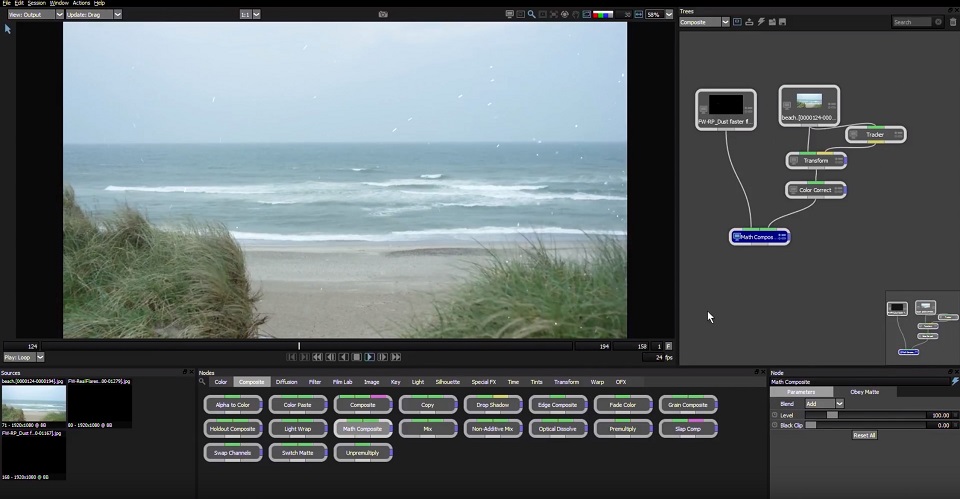Click the export tray icon in Trees toolbar

pos(749,22)
